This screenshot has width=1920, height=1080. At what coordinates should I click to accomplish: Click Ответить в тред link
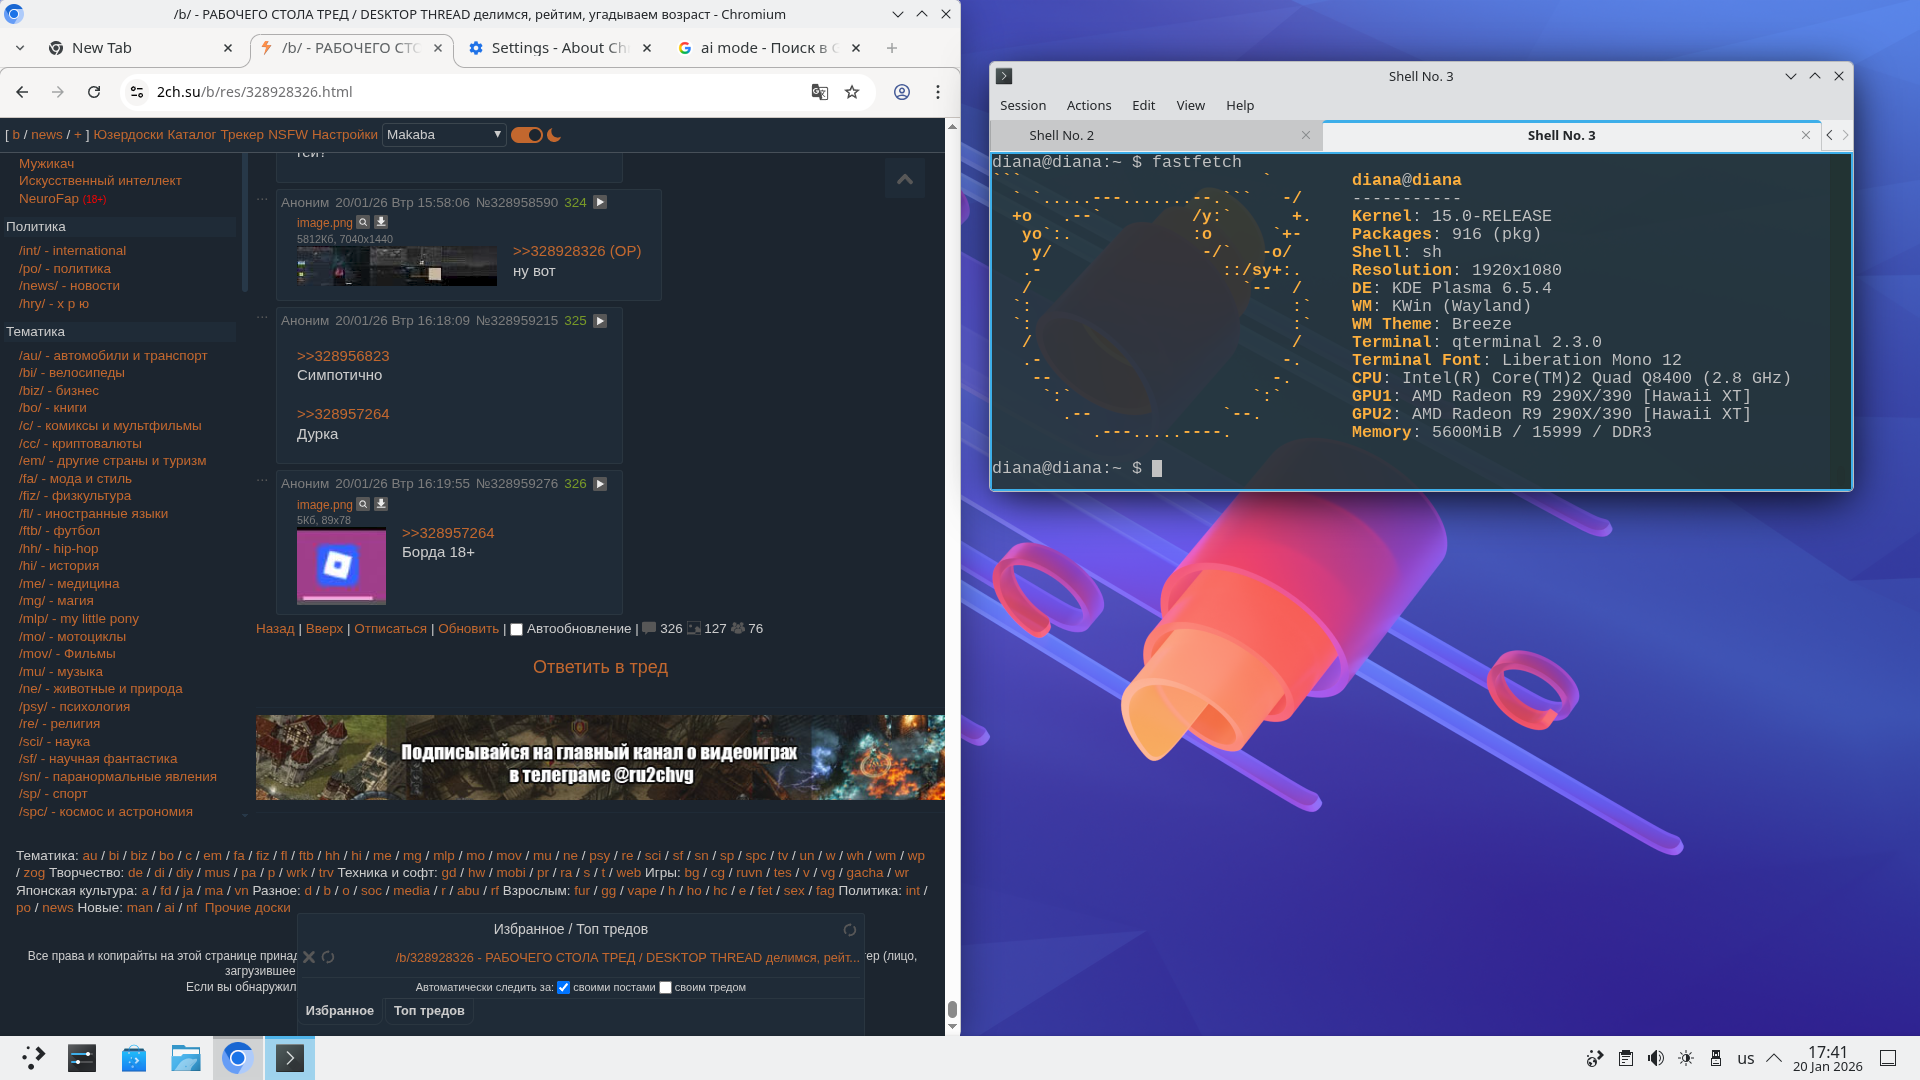tap(600, 667)
